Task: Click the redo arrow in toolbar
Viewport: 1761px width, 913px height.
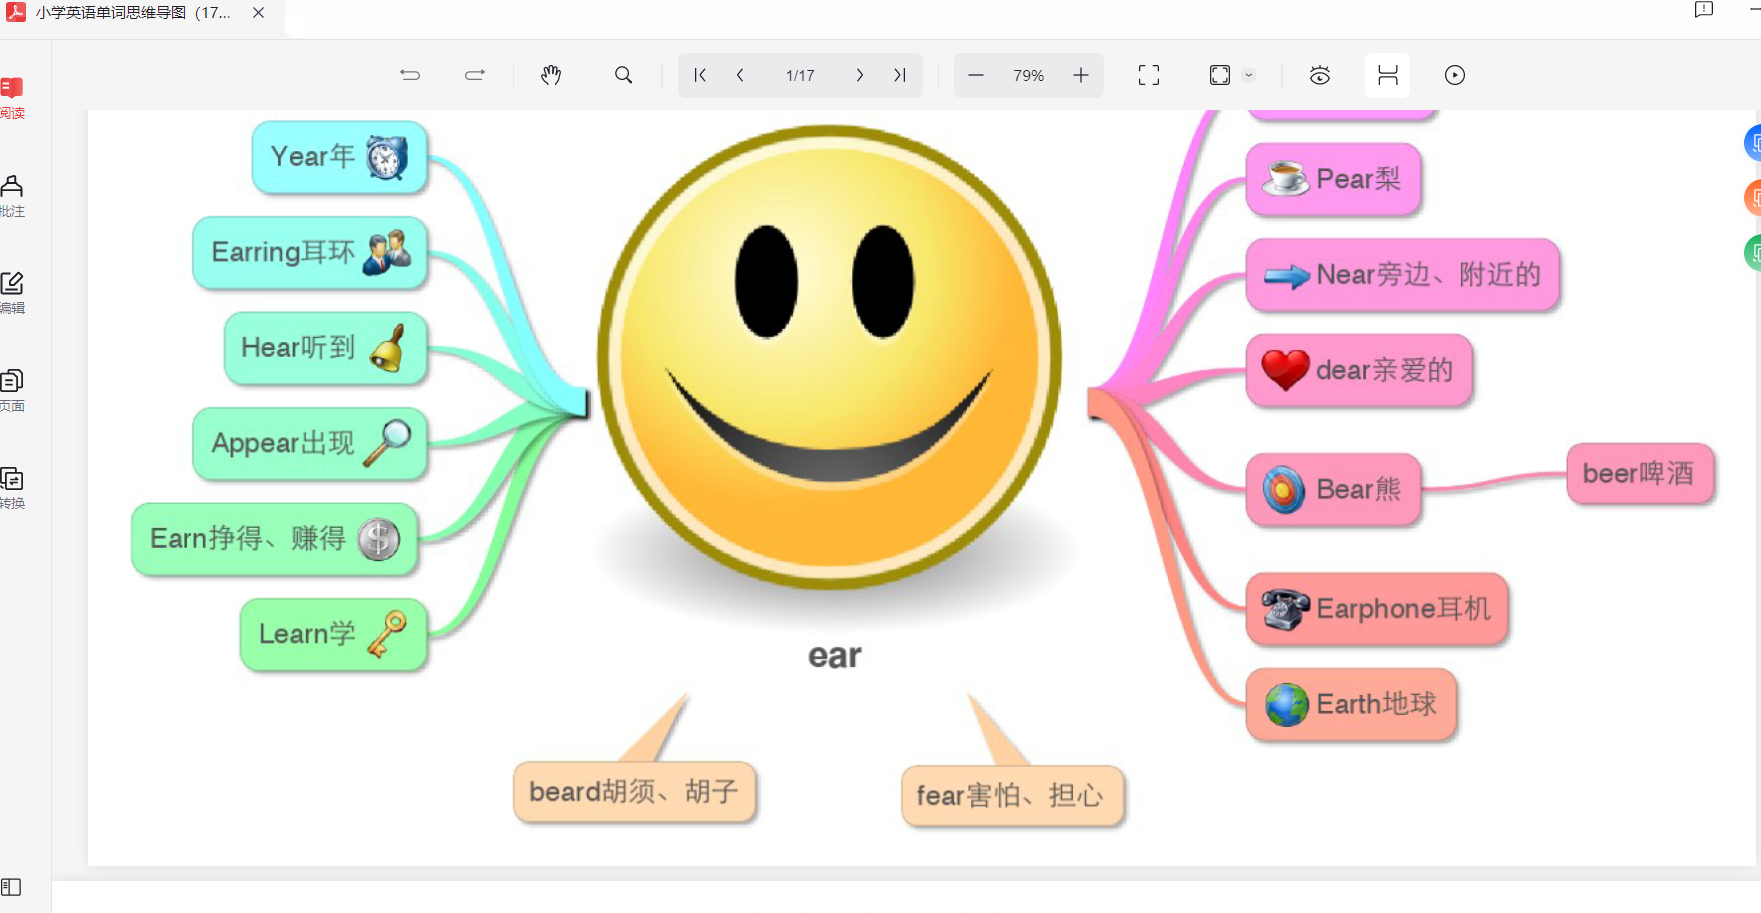Action: click(x=475, y=75)
